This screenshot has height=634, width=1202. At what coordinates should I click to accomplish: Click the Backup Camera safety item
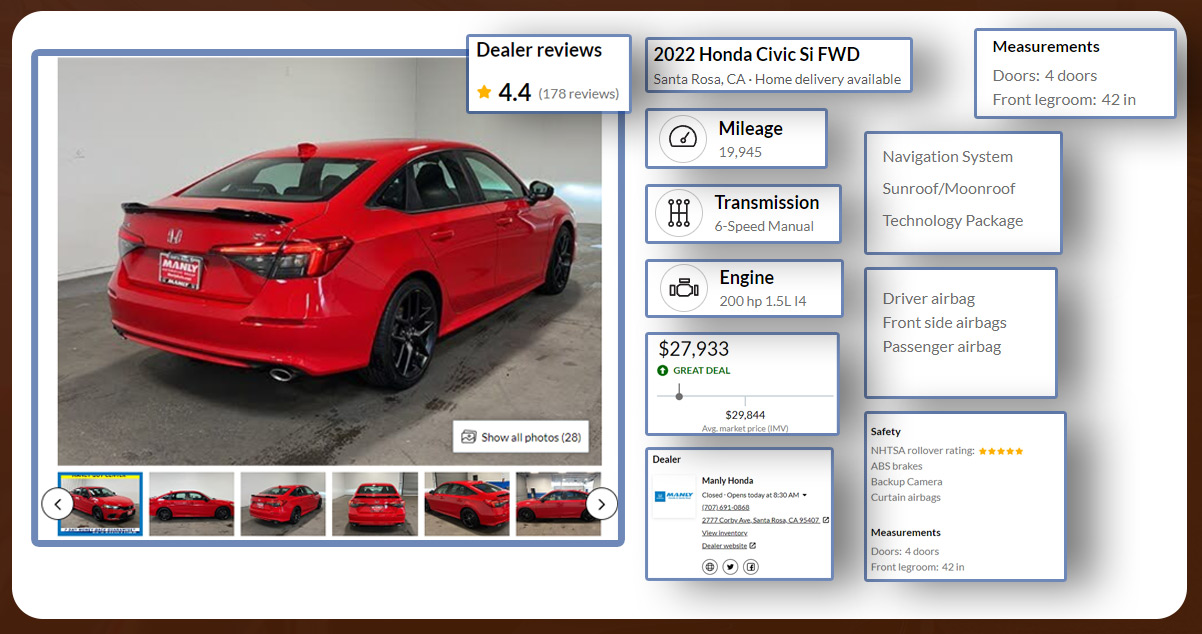(907, 482)
